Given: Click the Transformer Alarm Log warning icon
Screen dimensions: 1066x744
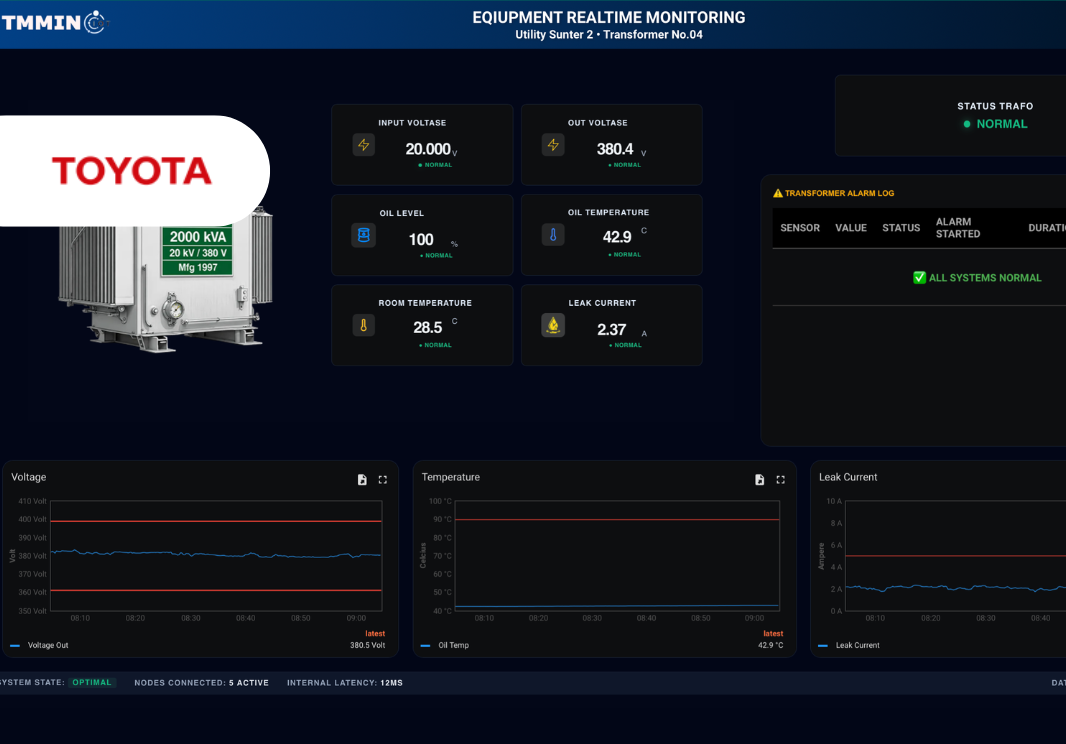Looking at the screenshot, I should pos(778,193).
